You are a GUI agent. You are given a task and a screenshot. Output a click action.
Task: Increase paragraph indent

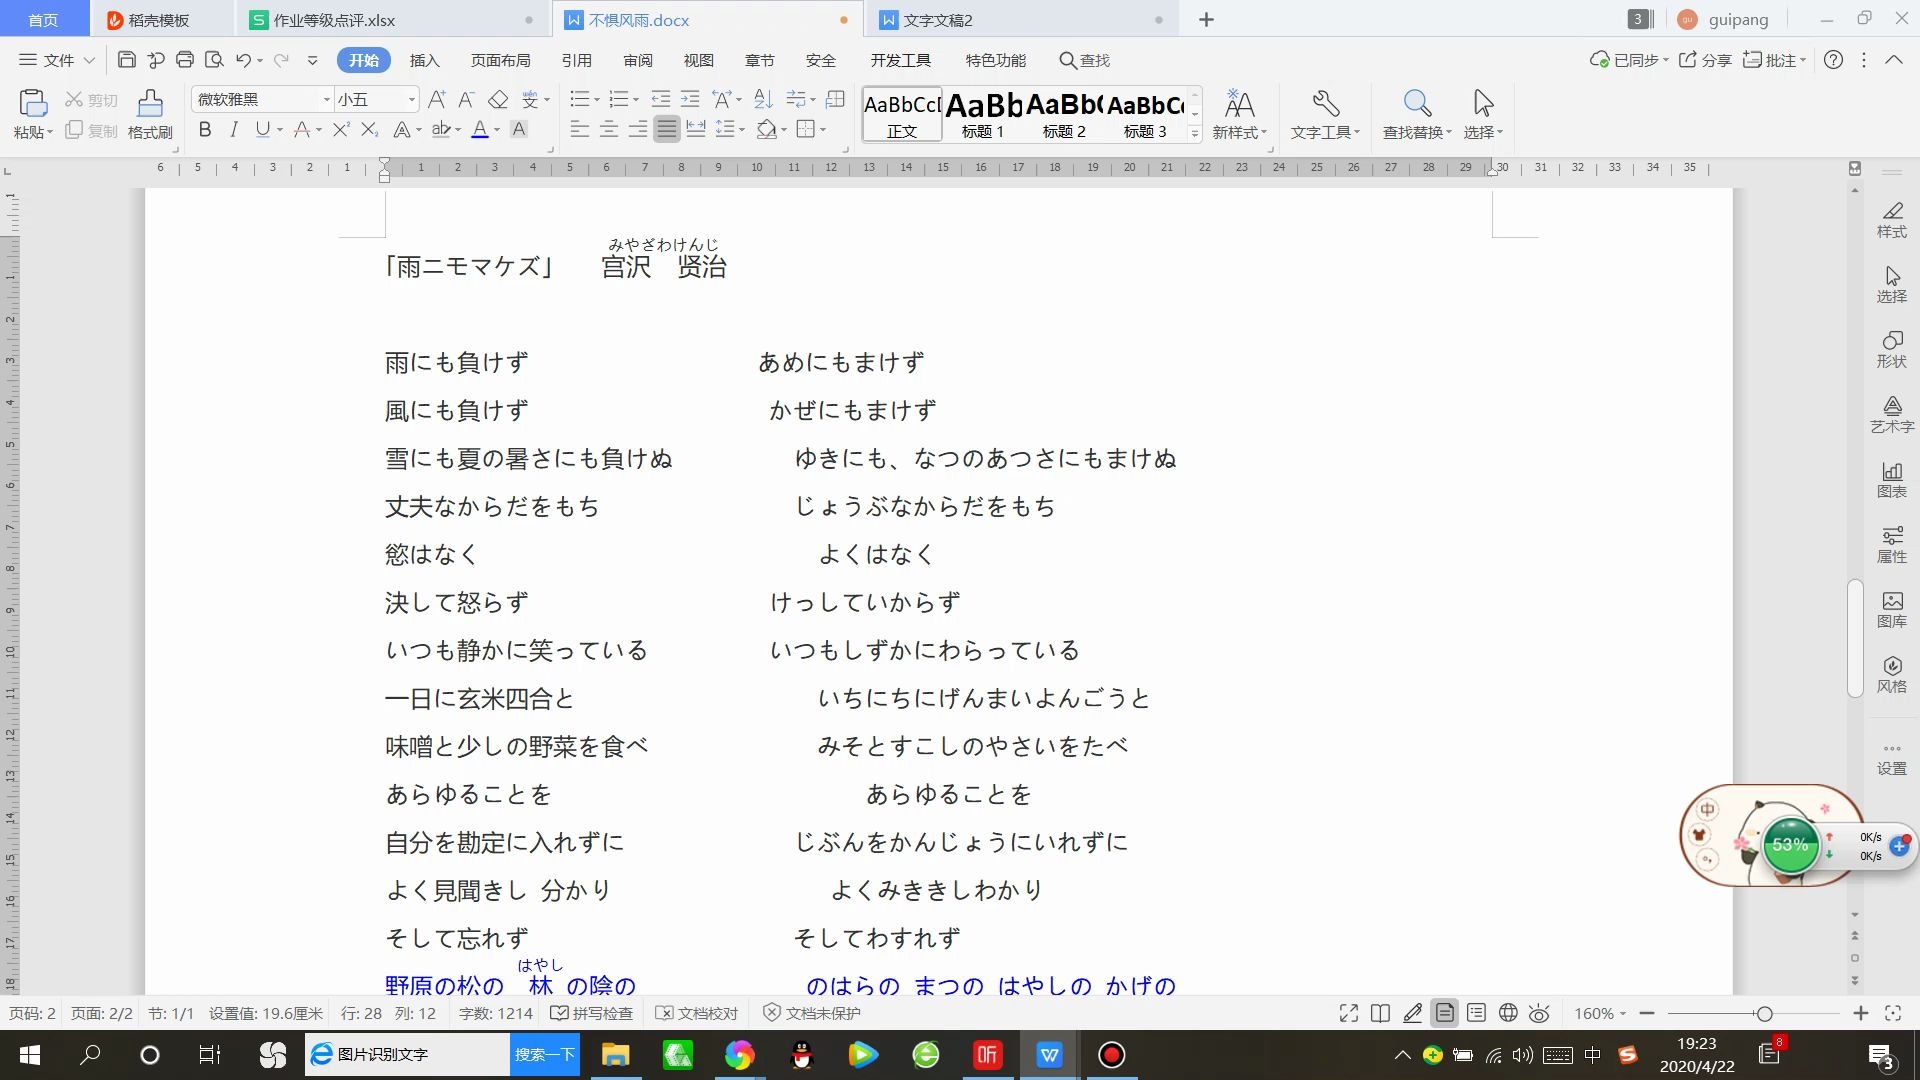tap(690, 99)
